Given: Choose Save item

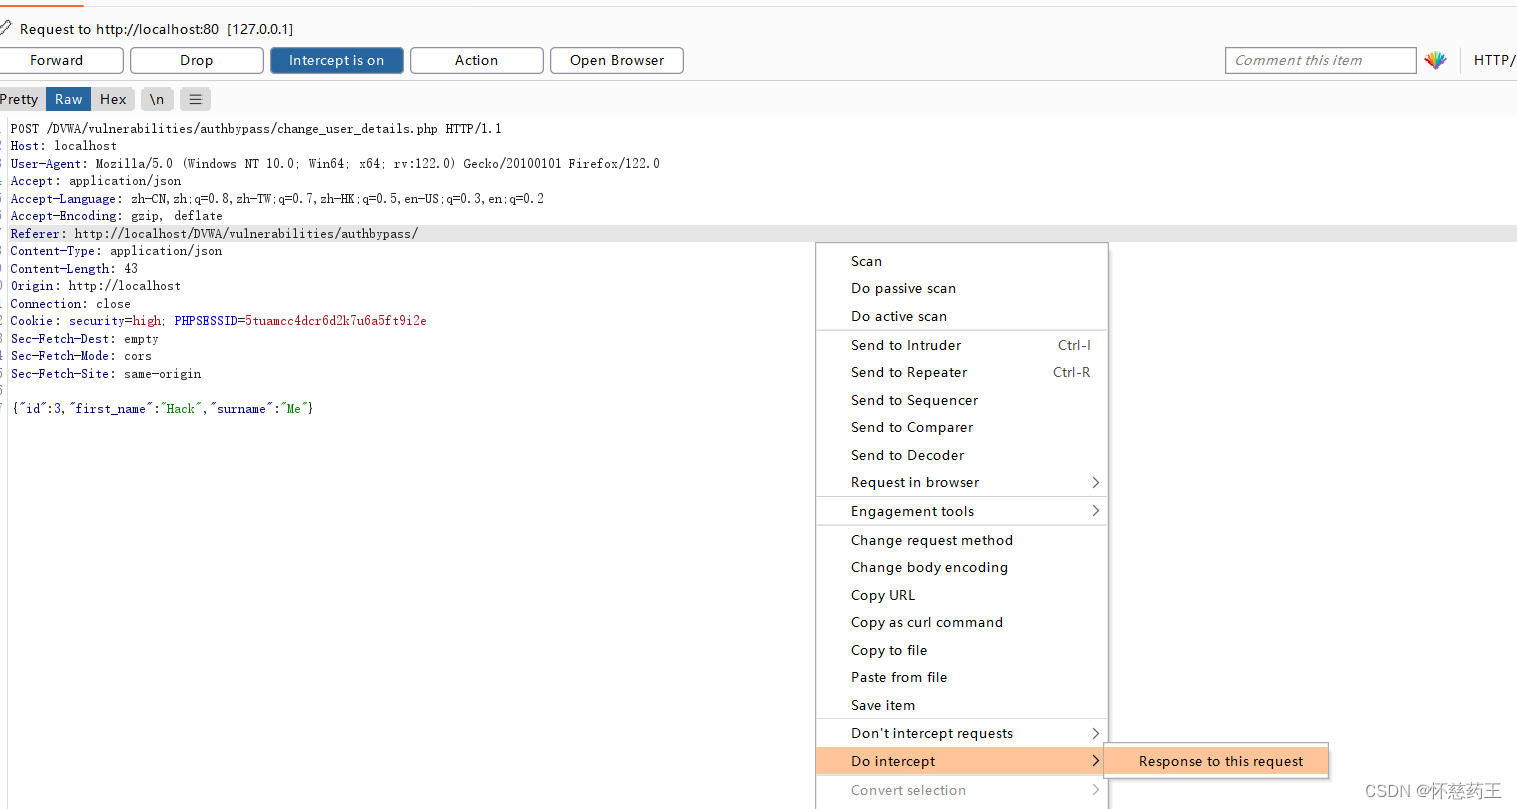Looking at the screenshot, I should click(x=962, y=705).
